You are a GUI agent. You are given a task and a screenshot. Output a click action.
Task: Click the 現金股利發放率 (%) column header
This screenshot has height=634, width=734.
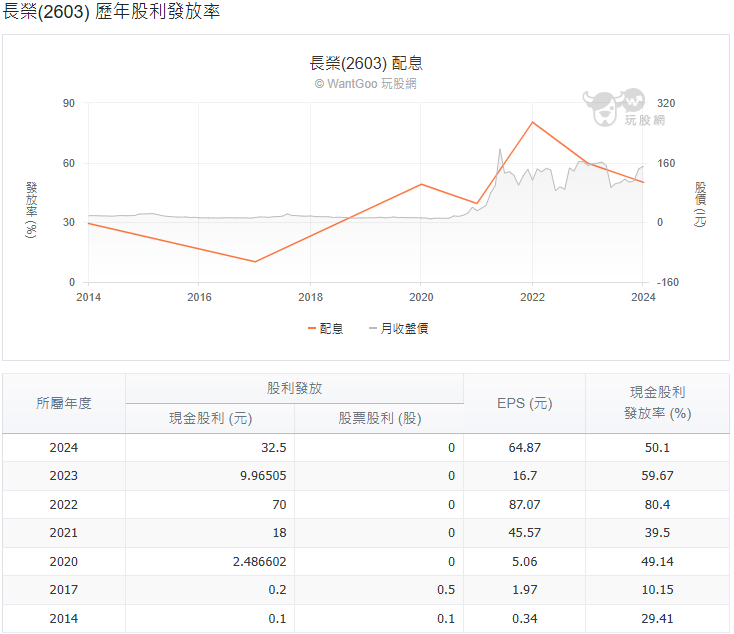[657, 403]
